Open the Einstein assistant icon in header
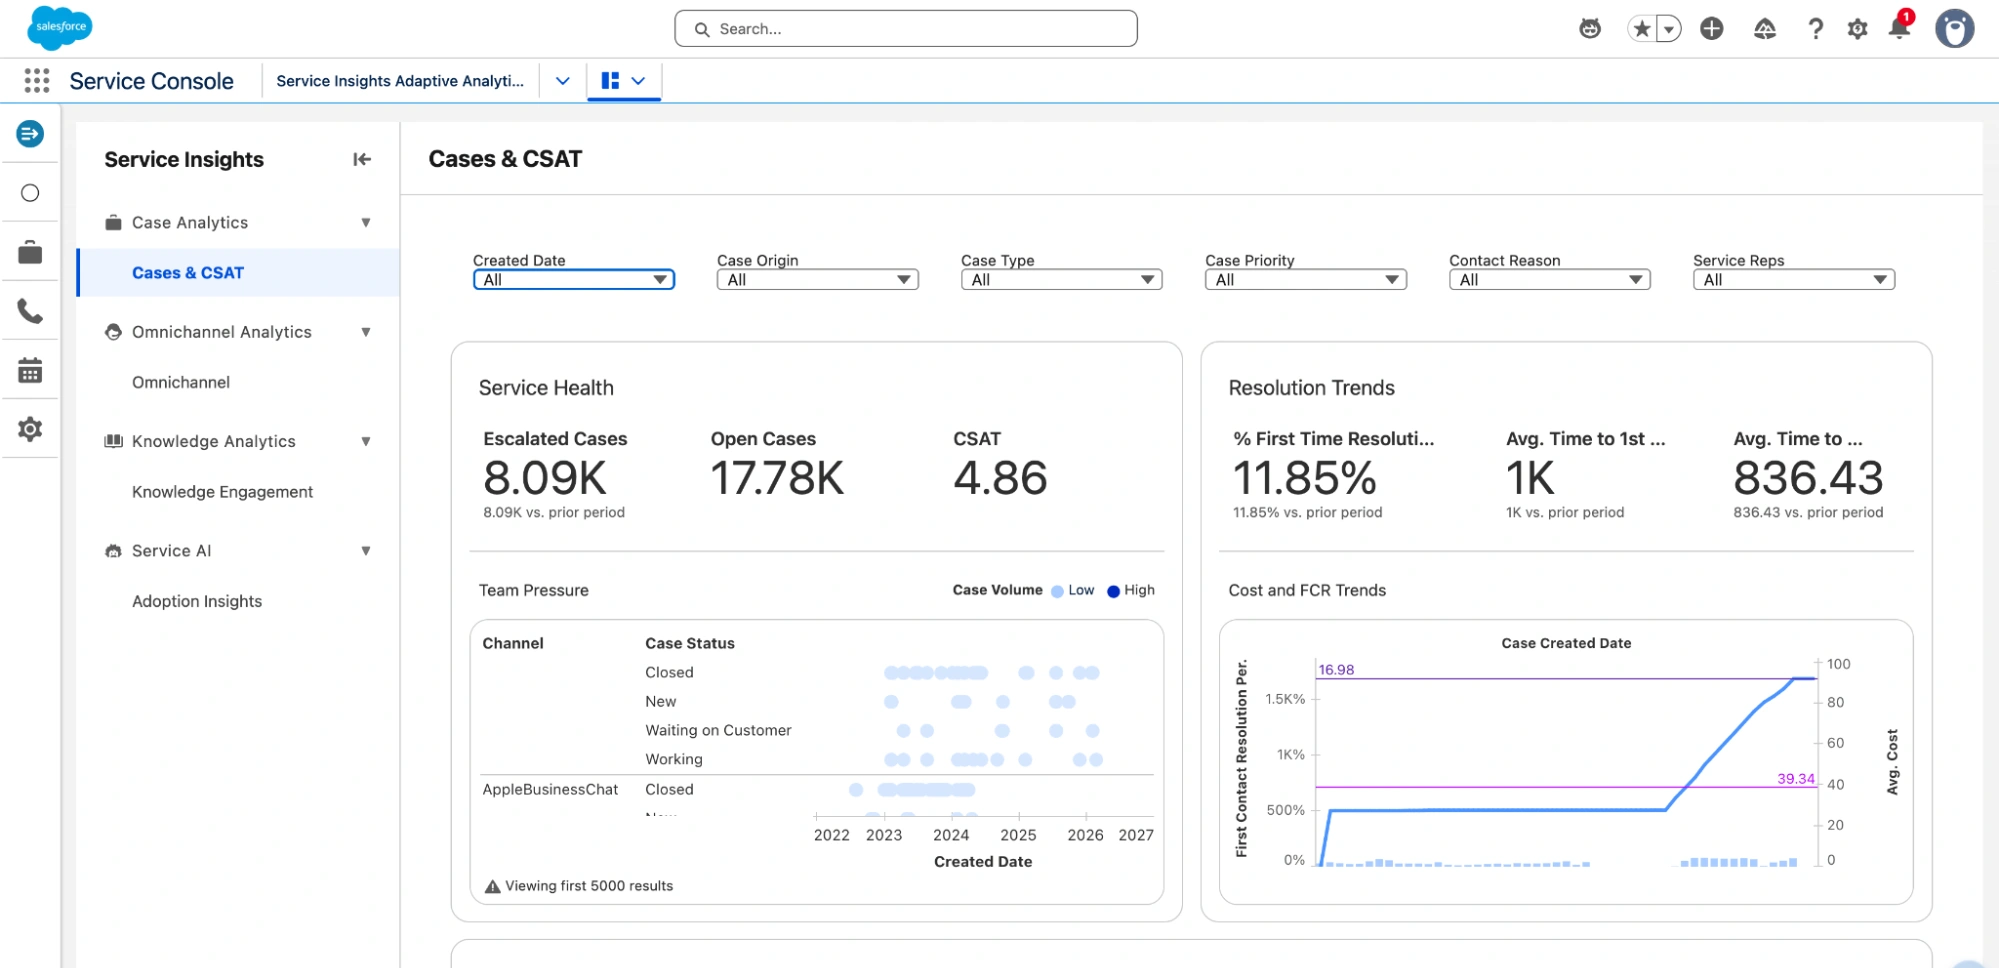1999x969 pixels. [x=1590, y=29]
